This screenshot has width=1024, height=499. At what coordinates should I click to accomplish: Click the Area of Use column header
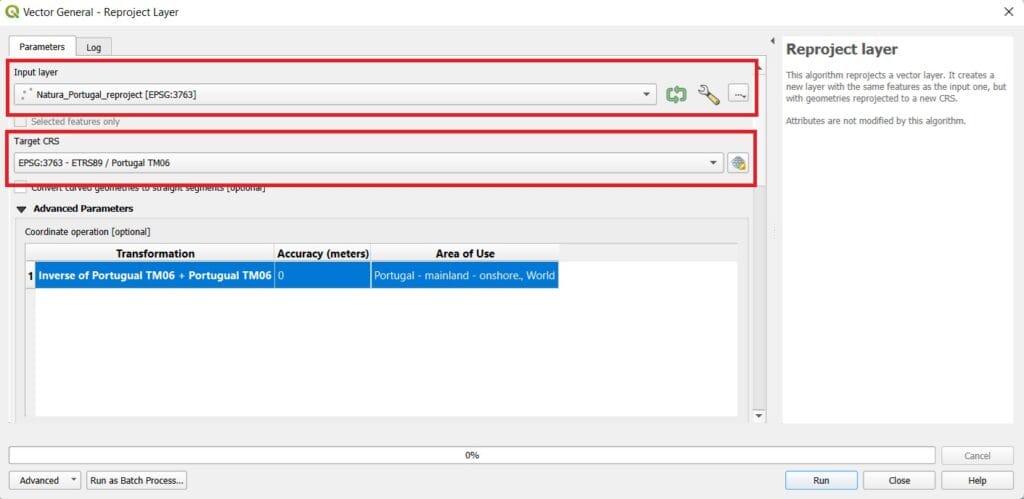click(x=464, y=253)
